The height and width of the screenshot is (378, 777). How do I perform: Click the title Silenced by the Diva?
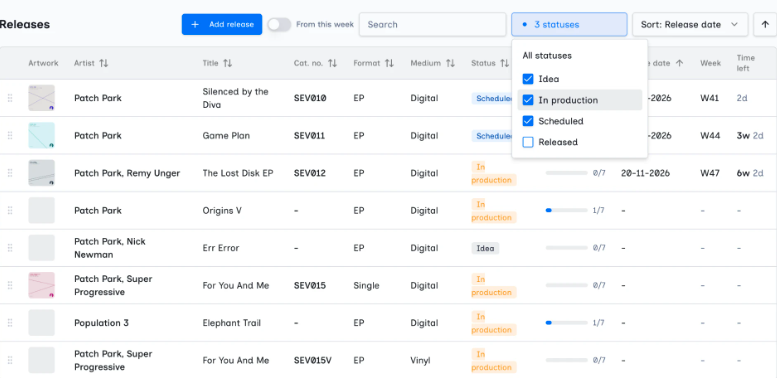(235, 98)
